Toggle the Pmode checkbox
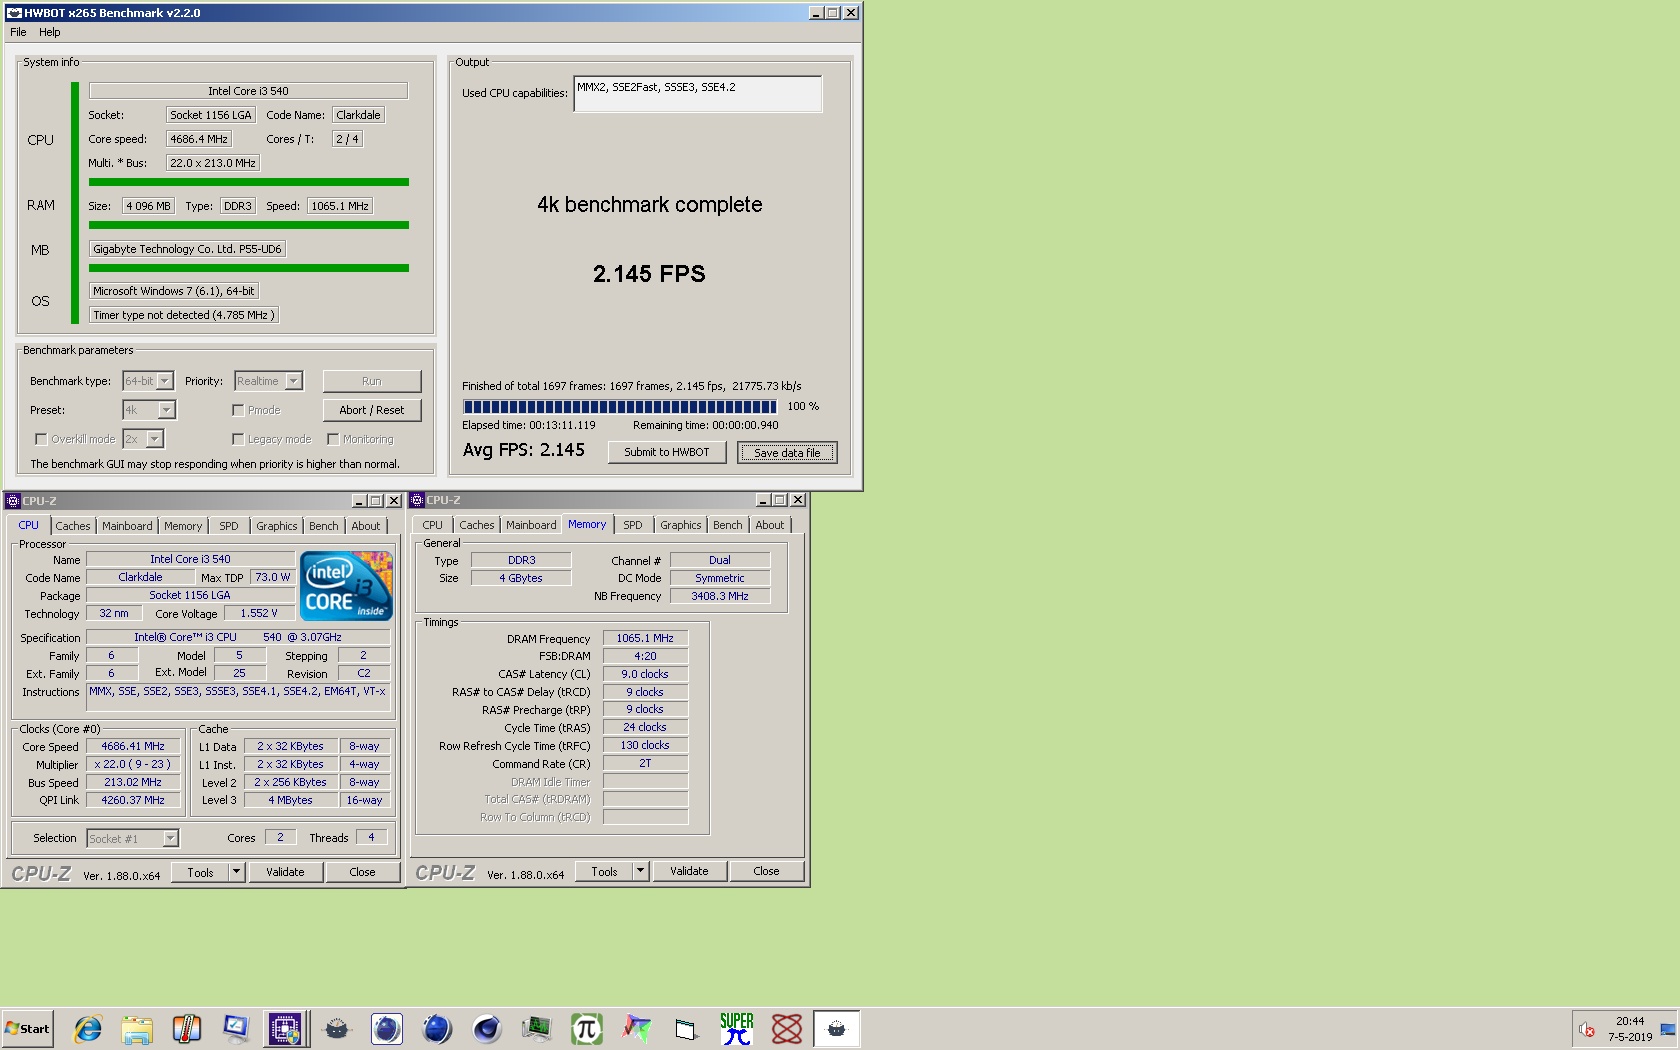1680x1050 pixels. pos(238,410)
